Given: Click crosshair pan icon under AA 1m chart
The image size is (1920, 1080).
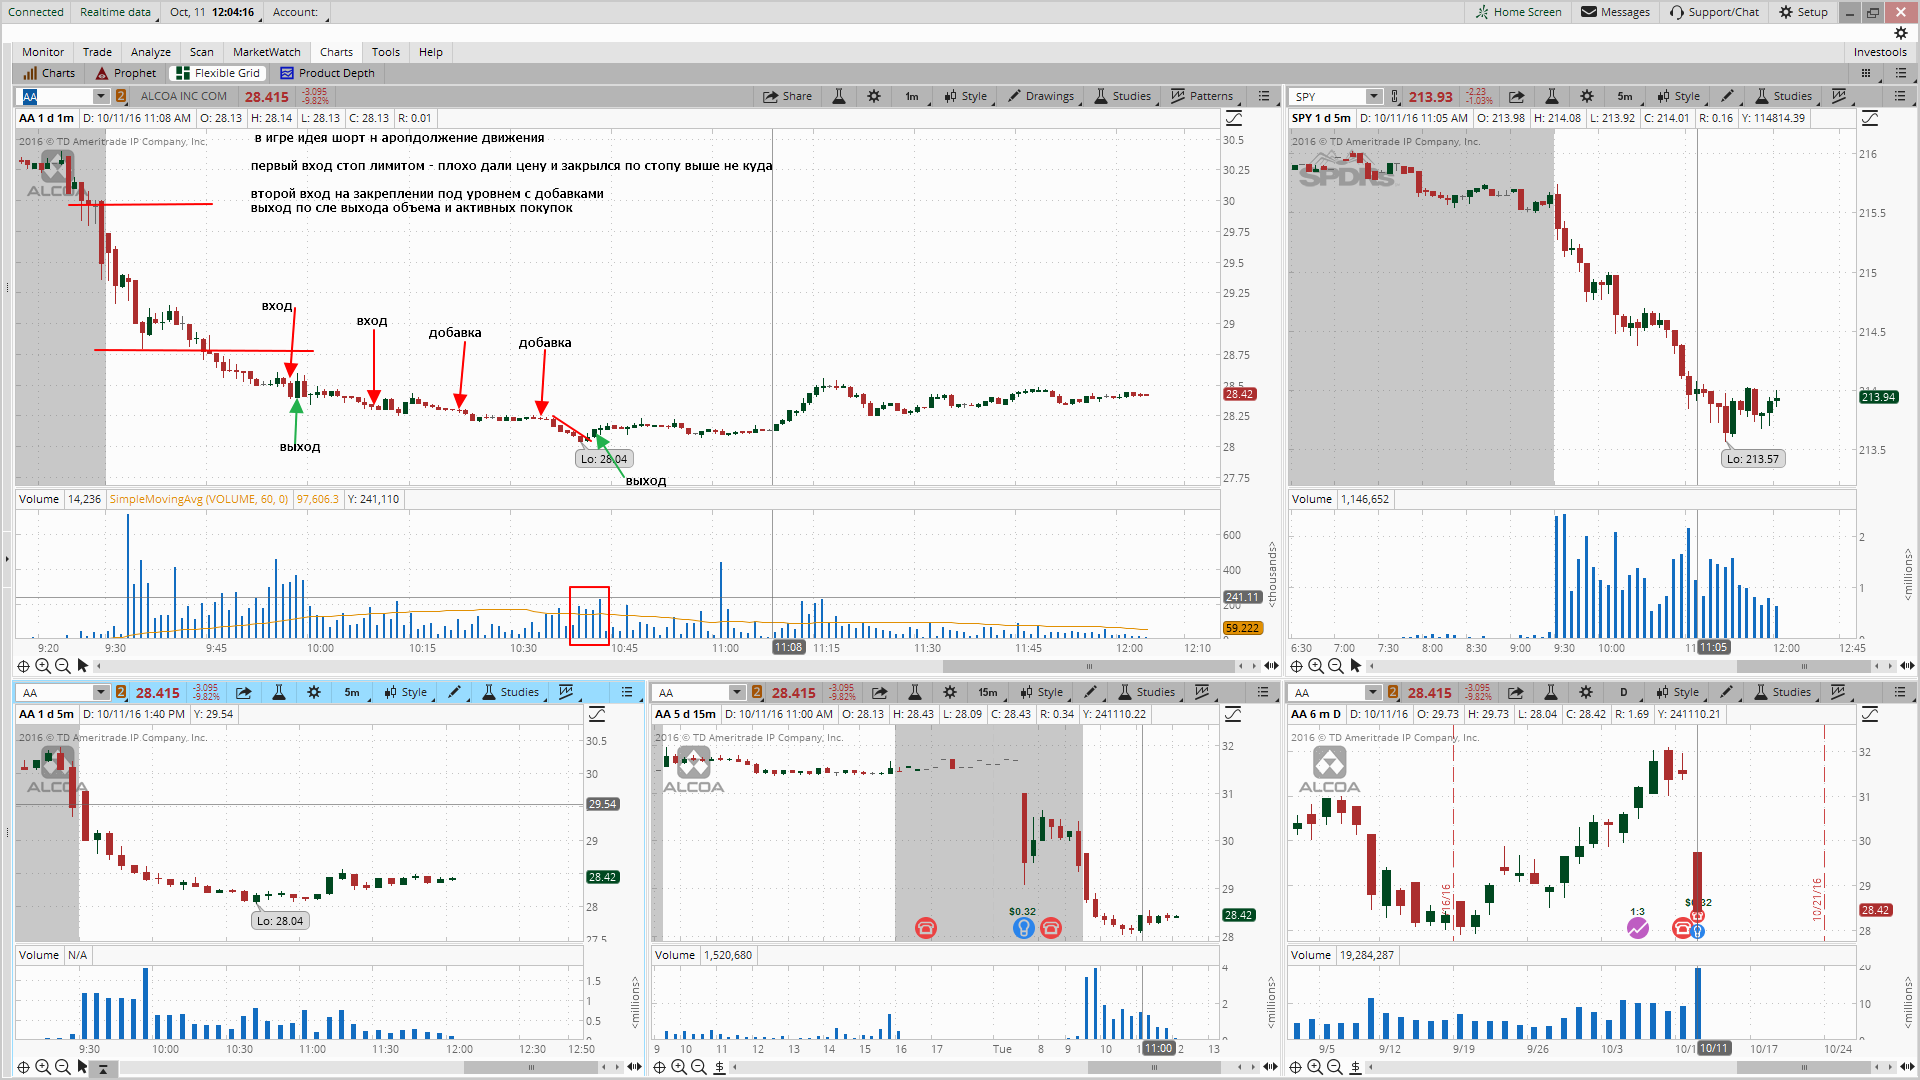Looking at the screenshot, I should pyautogui.click(x=23, y=666).
